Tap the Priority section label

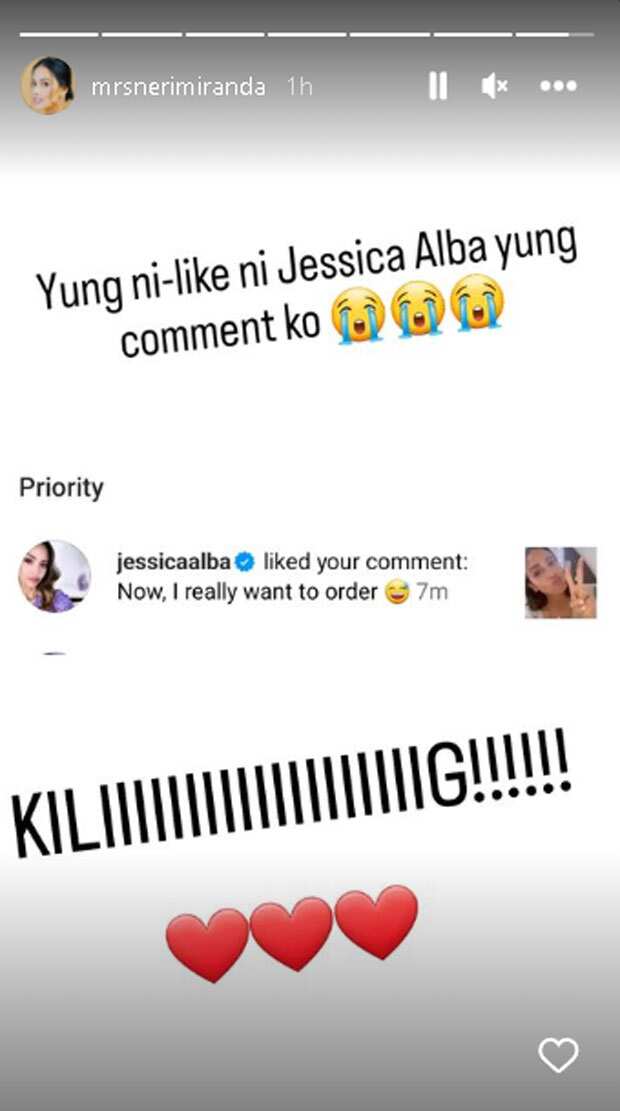tap(62, 487)
